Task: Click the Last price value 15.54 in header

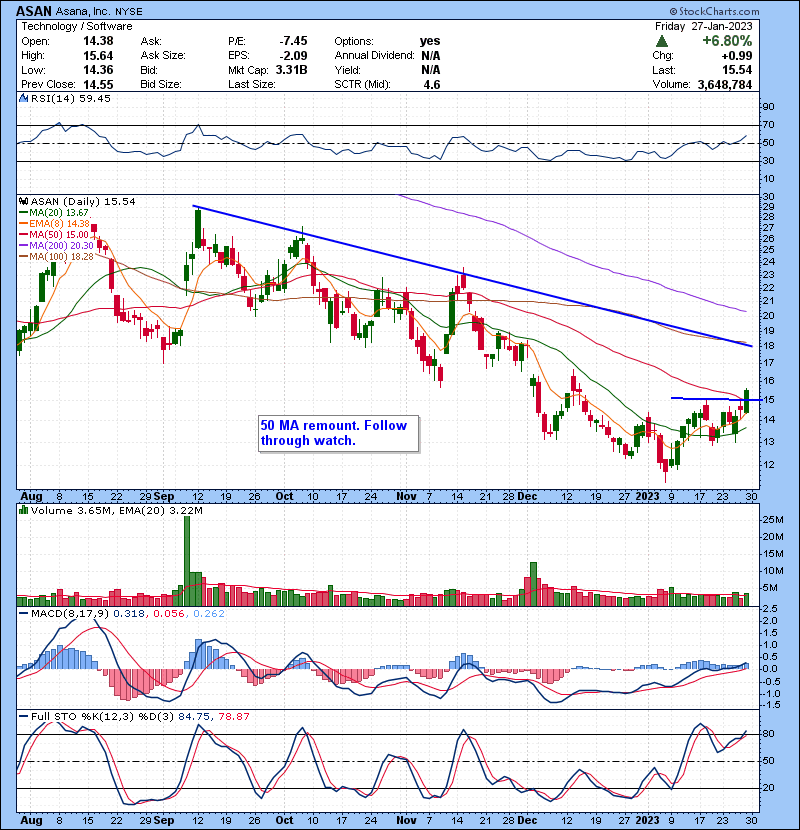Action: pos(737,70)
